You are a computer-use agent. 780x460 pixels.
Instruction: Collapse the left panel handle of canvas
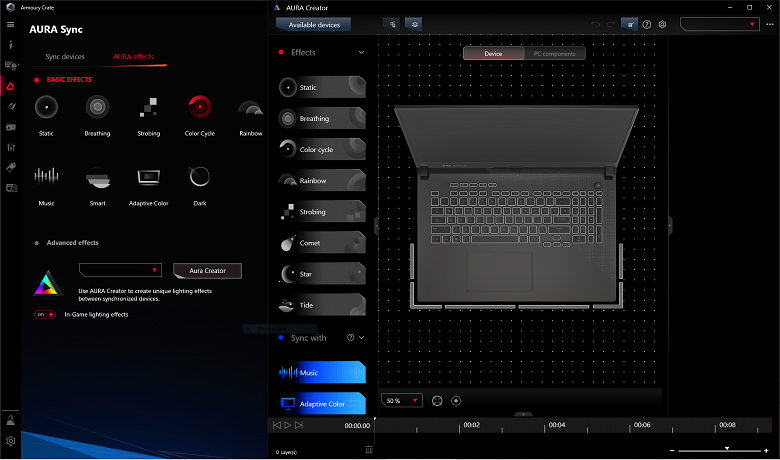(x=376, y=226)
